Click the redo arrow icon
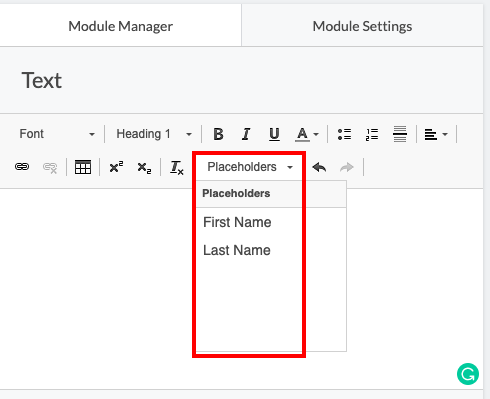Image resolution: width=490 pixels, height=399 pixels. point(347,167)
